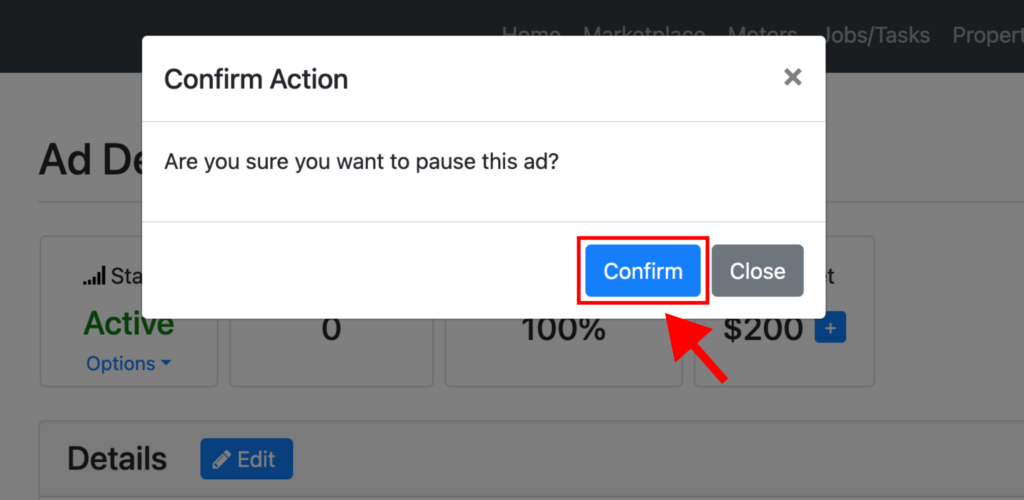1024x500 pixels.
Task: Click the Confirm Action dialog title
Action: [x=256, y=80]
